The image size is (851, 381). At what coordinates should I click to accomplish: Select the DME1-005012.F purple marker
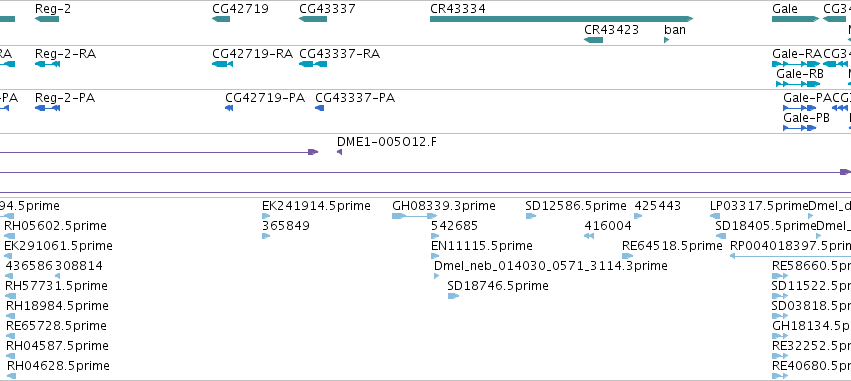[339, 152]
